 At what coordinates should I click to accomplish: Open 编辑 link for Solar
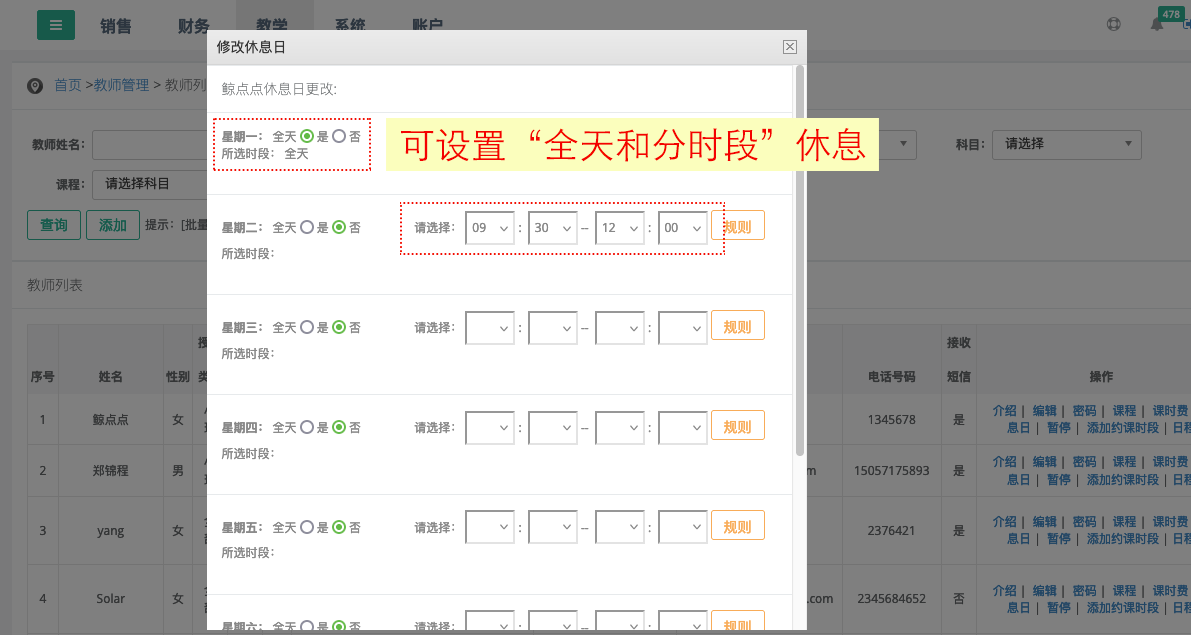(1044, 590)
